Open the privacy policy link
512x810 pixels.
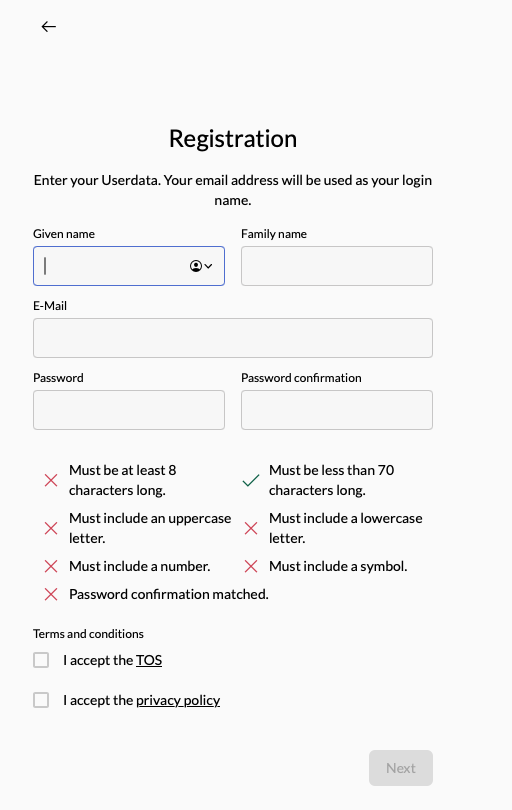click(178, 700)
